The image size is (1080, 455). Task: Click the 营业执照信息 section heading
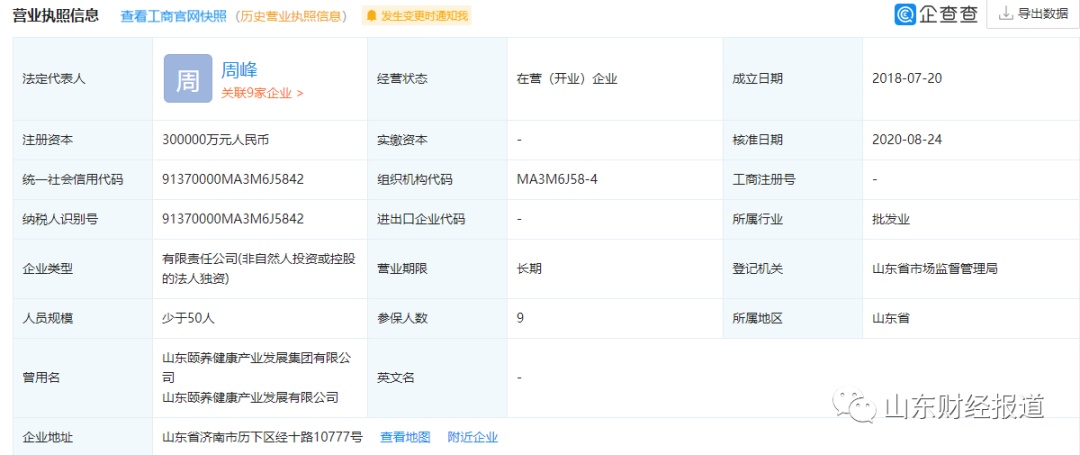[x=55, y=16]
